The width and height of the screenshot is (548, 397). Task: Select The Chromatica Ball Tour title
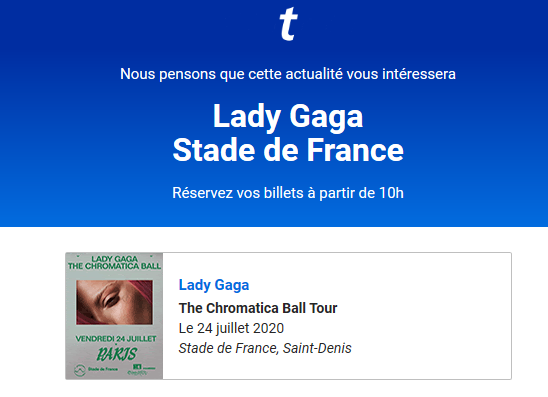[258, 308]
